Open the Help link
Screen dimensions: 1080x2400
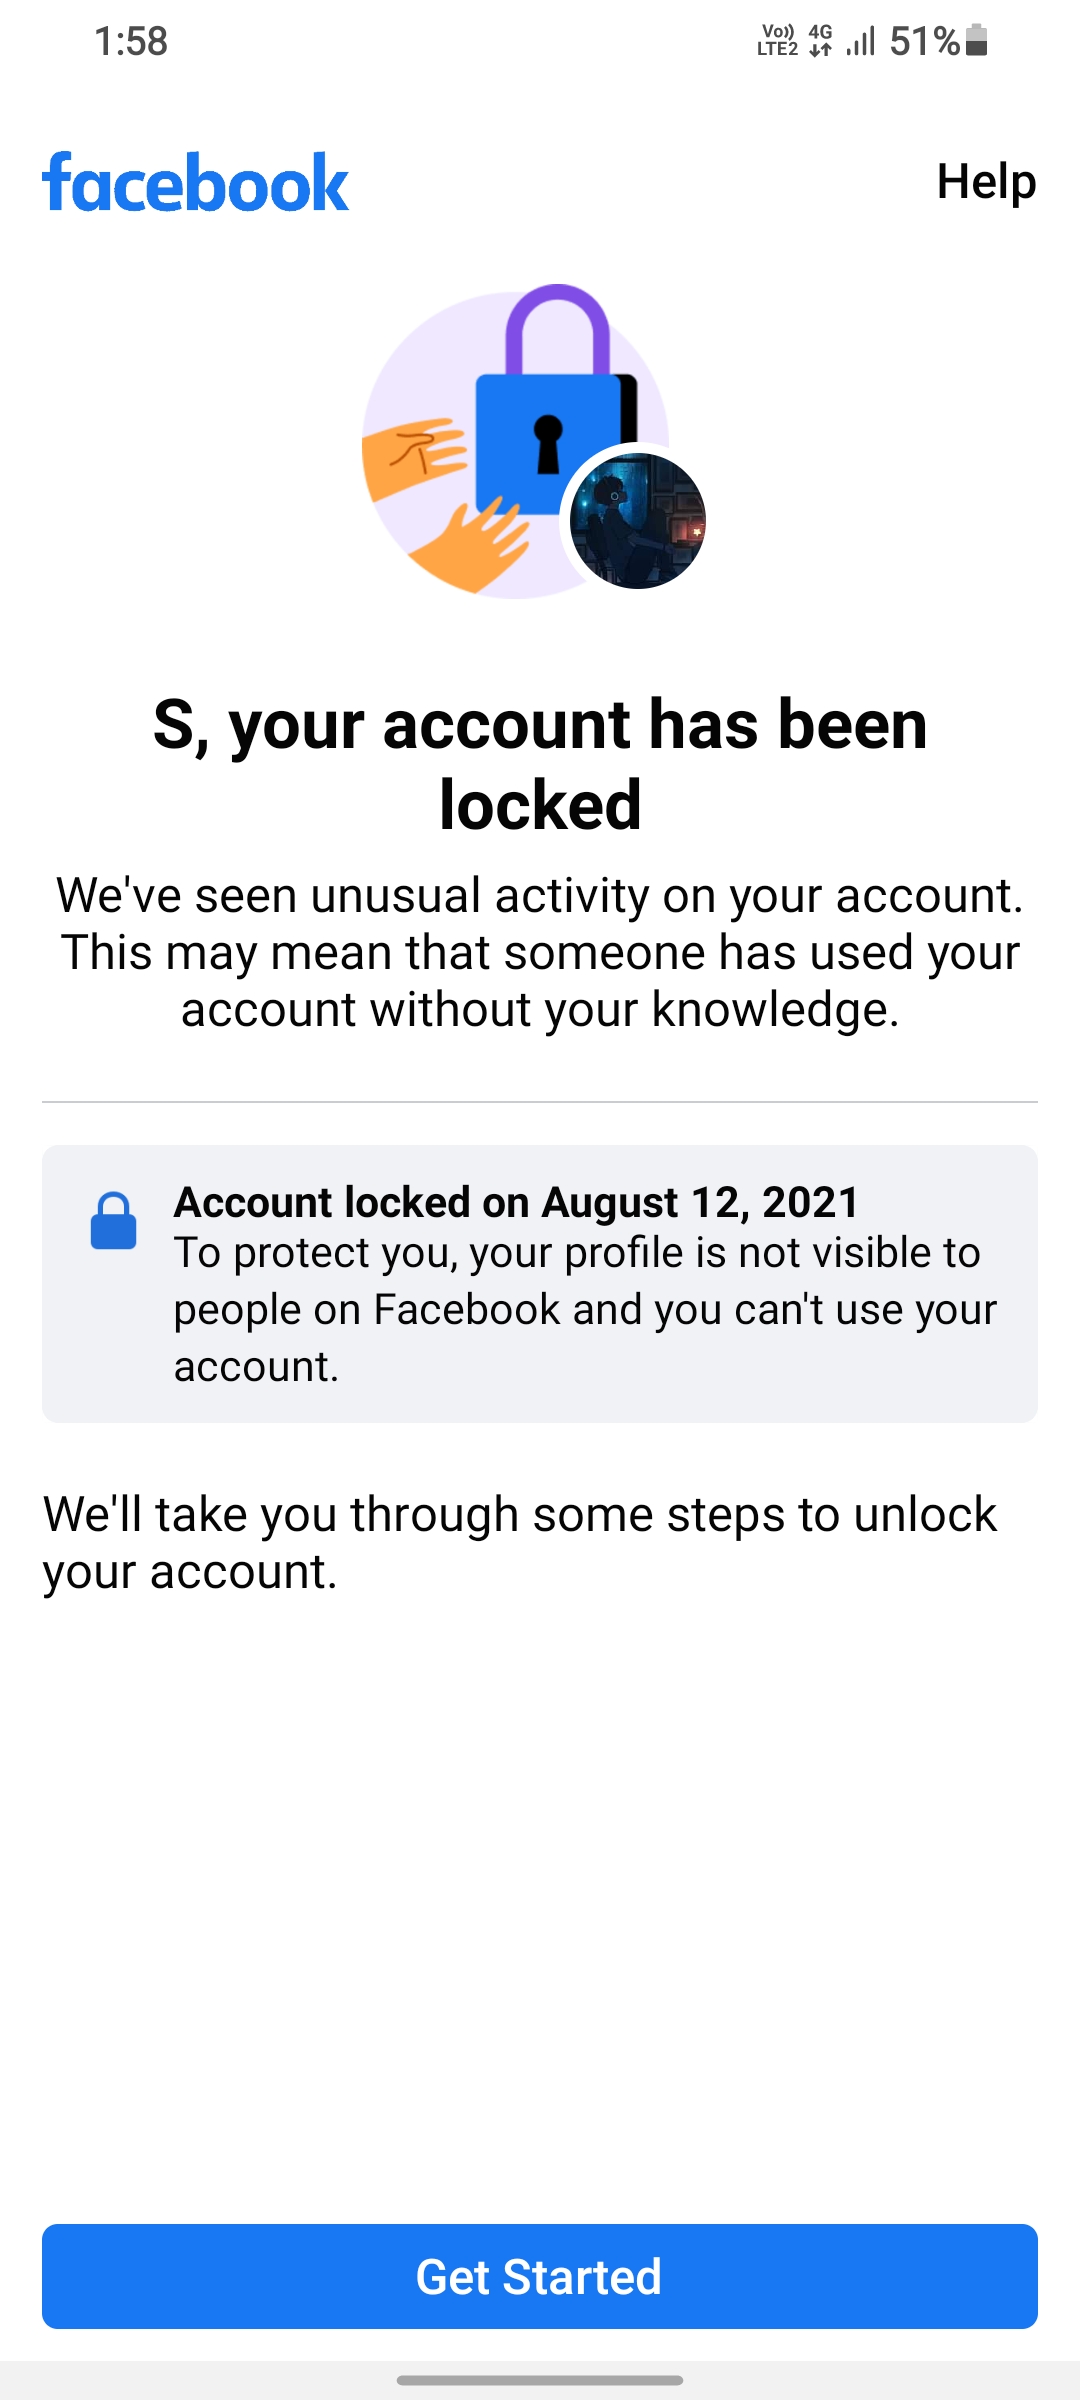pyautogui.click(x=986, y=182)
